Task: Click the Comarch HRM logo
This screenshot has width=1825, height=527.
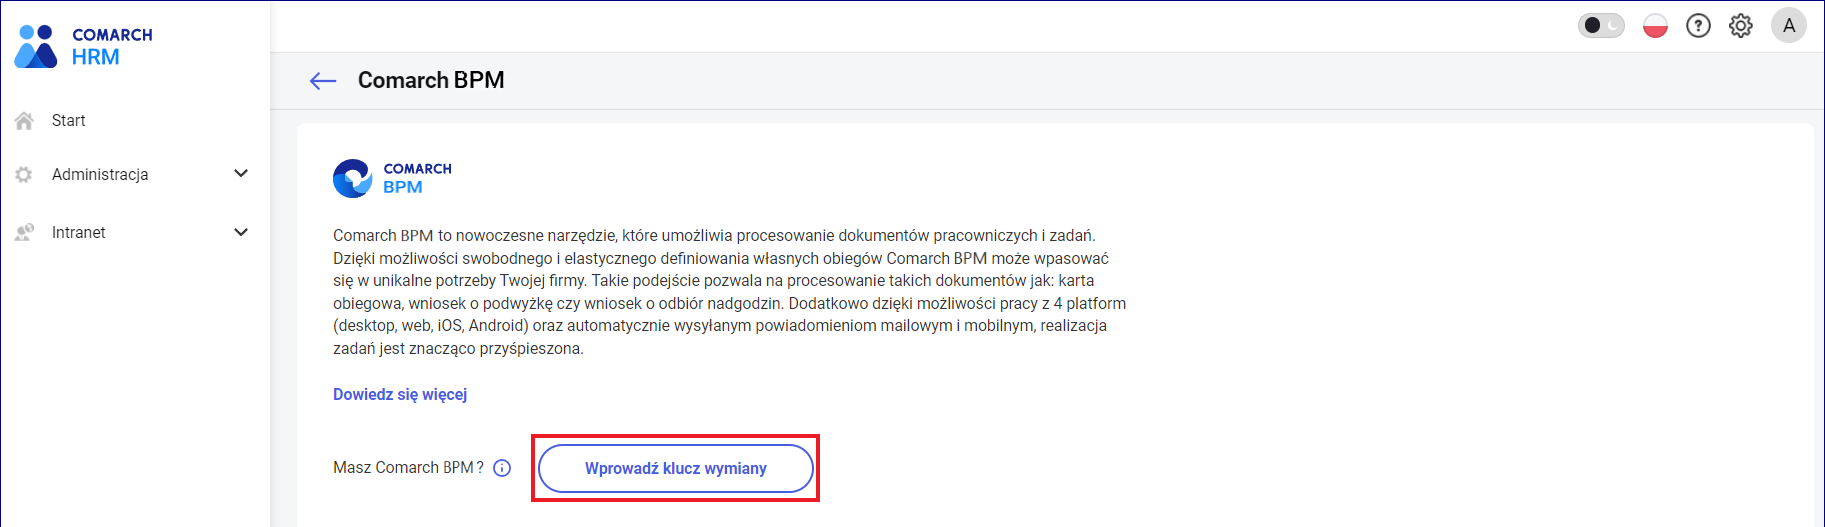Action: [x=84, y=46]
